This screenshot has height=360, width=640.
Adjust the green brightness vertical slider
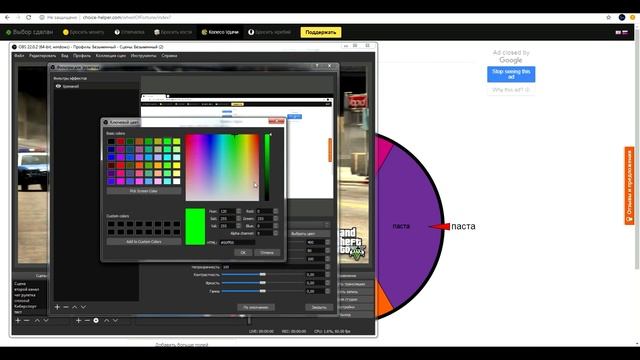[267, 167]
